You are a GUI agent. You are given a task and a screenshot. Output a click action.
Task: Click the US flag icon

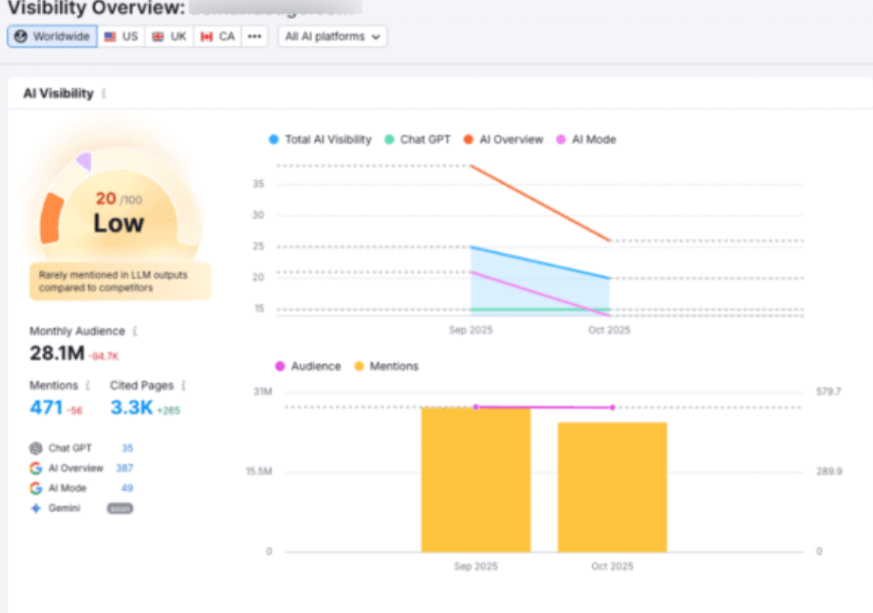[x=110, y=37]
